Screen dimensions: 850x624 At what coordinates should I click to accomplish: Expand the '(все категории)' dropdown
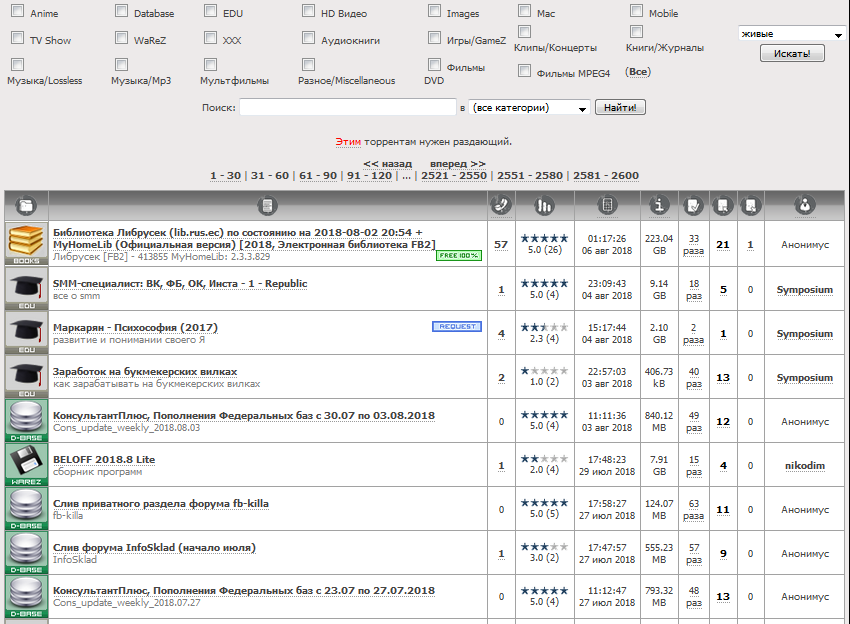click(x=529, y=108)
